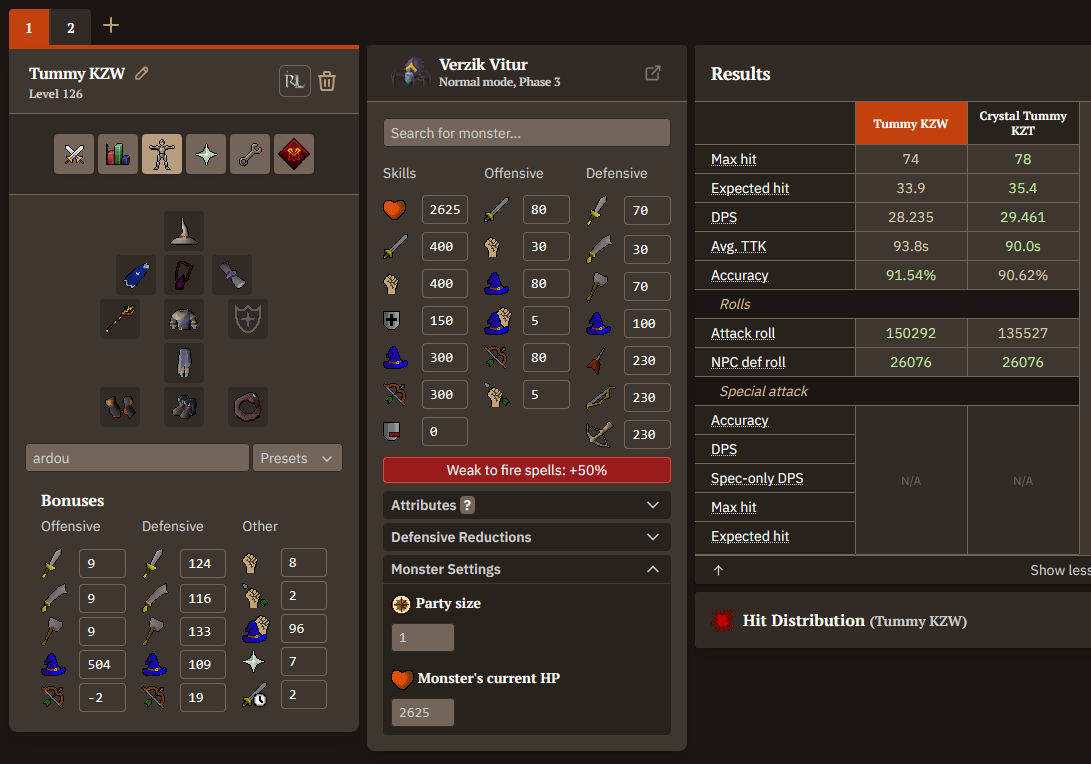Click the Attack roll label link
This screenshot has height=764, width=1091.
click(742, 333)
